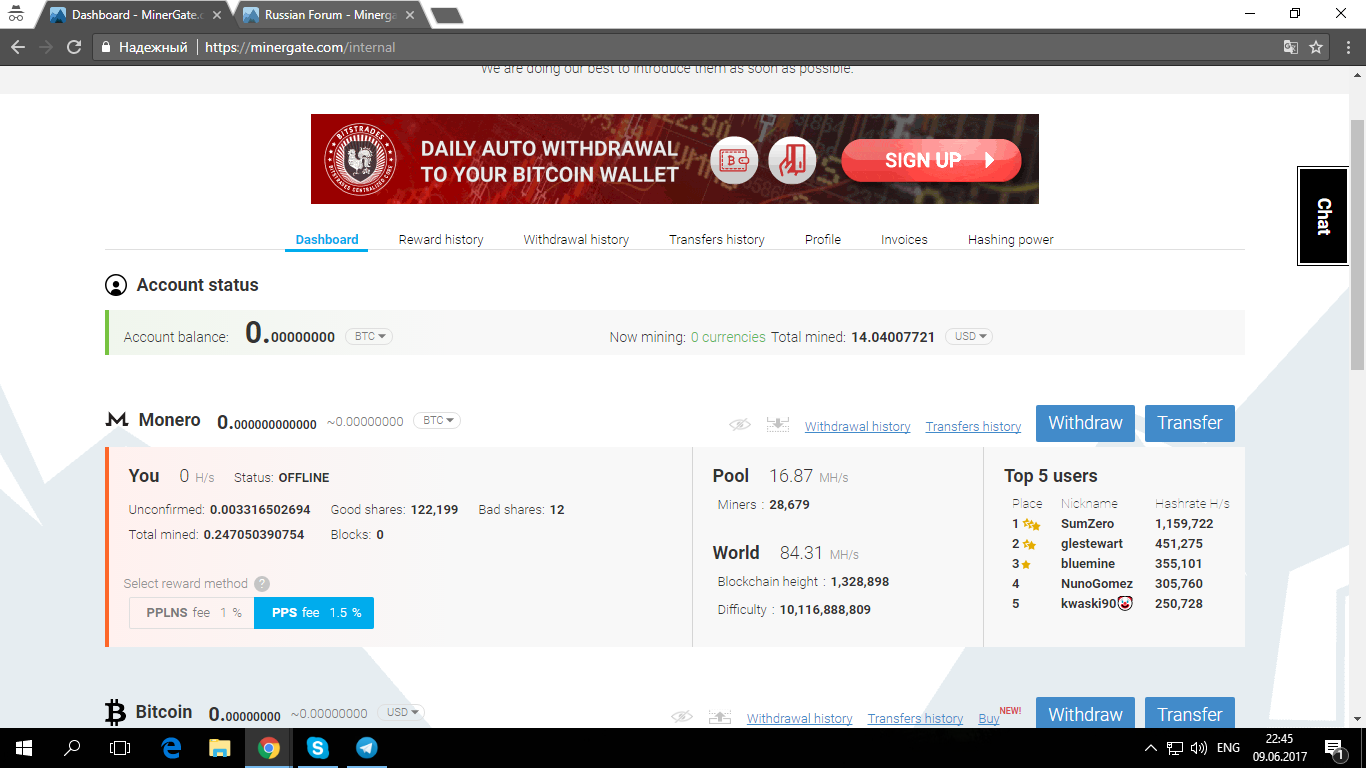Bookmark this page with the star icon
Image resolution: width=1366 pixels, height=768 pixels.
coord(1316,47)
